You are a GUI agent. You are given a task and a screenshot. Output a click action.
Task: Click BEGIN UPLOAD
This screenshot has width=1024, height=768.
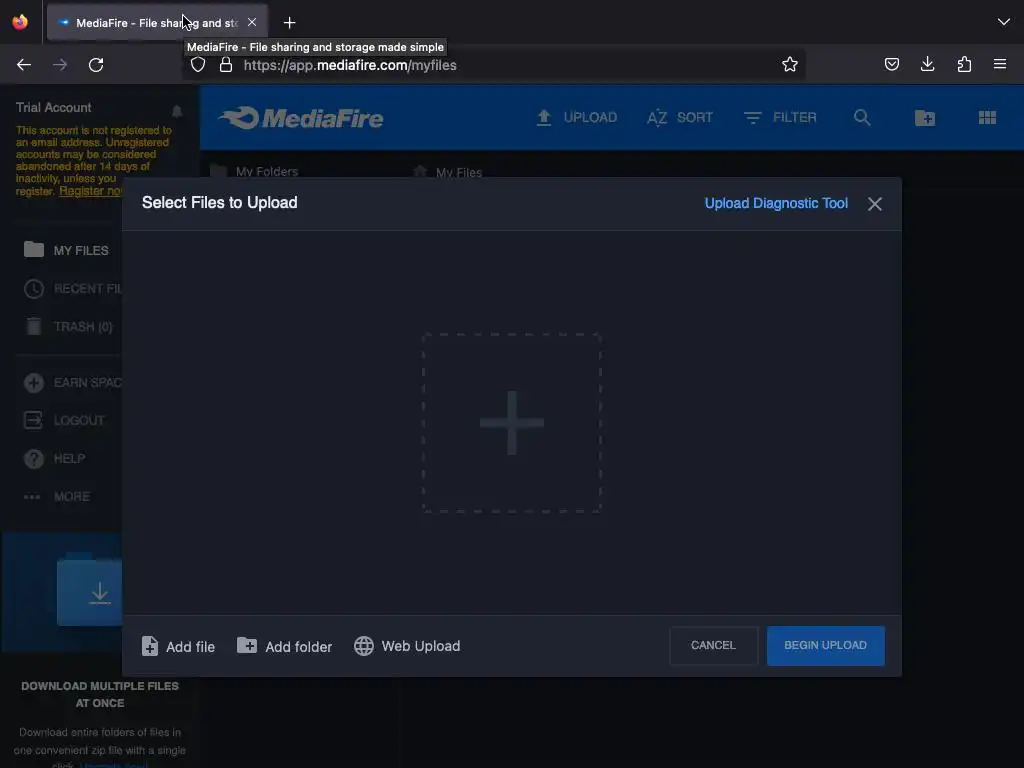click(x=825, y=645)
